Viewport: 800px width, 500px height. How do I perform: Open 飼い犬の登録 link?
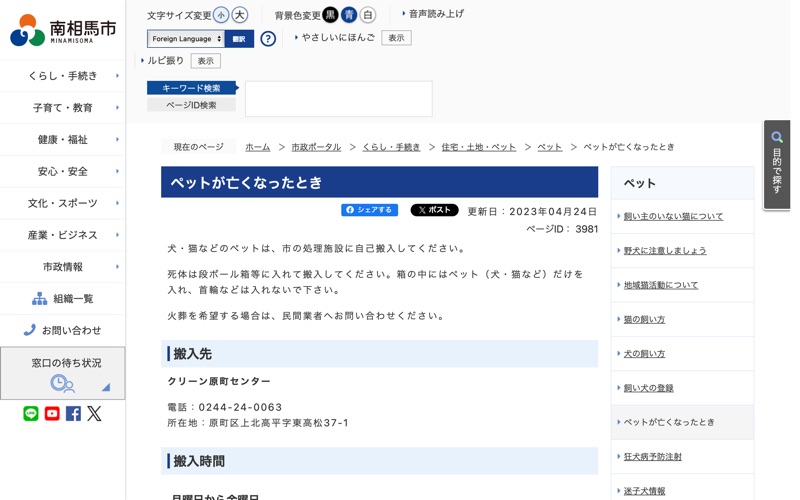(648, 388)
